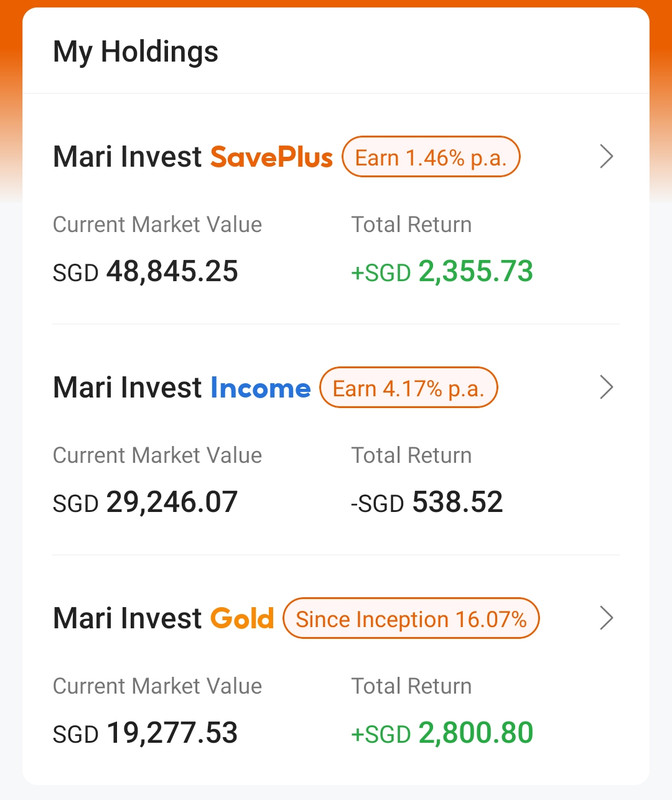Click Current Market Value label under Gold
672x800 pixels.
(x=157, y=686)
